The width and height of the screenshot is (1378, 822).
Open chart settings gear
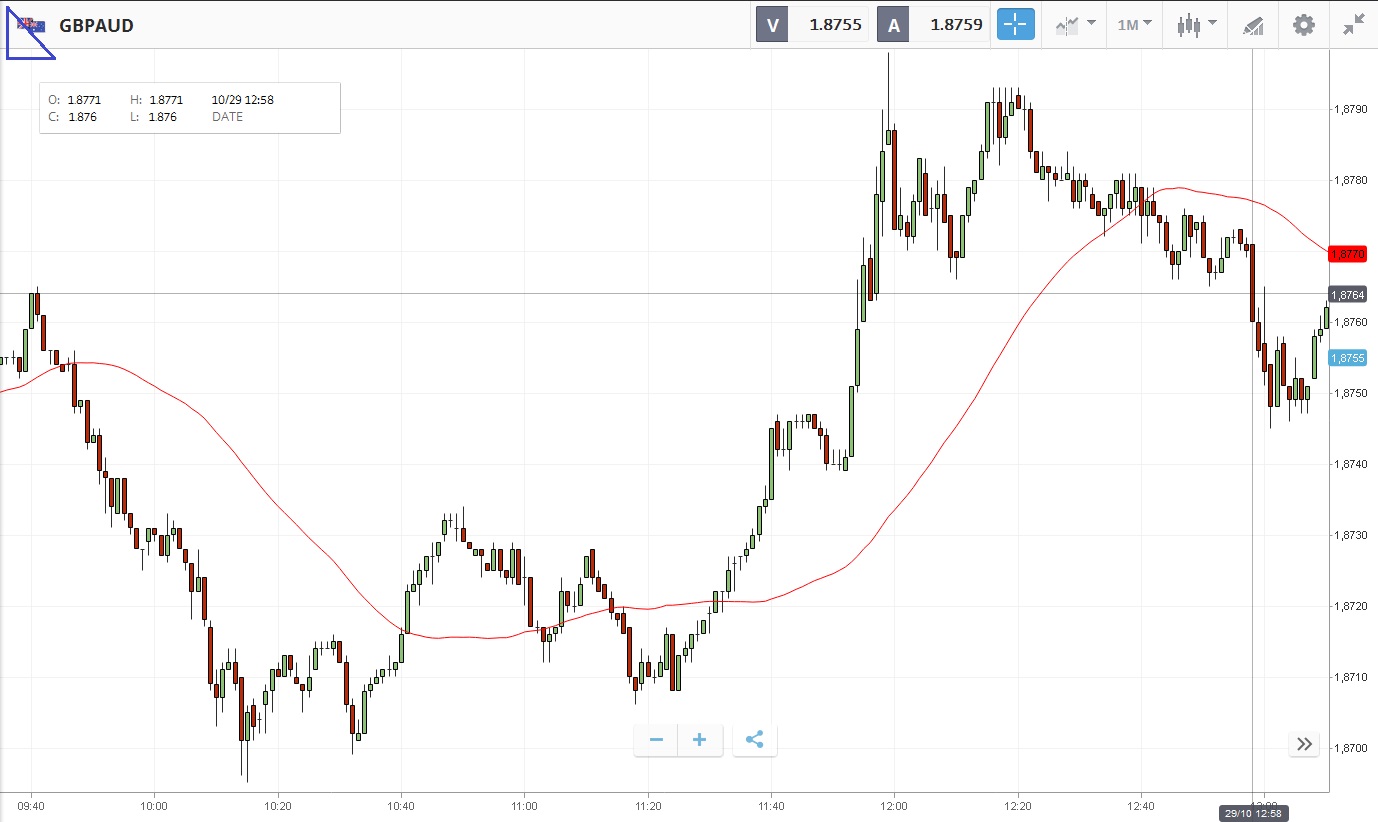pos(1304,25)
